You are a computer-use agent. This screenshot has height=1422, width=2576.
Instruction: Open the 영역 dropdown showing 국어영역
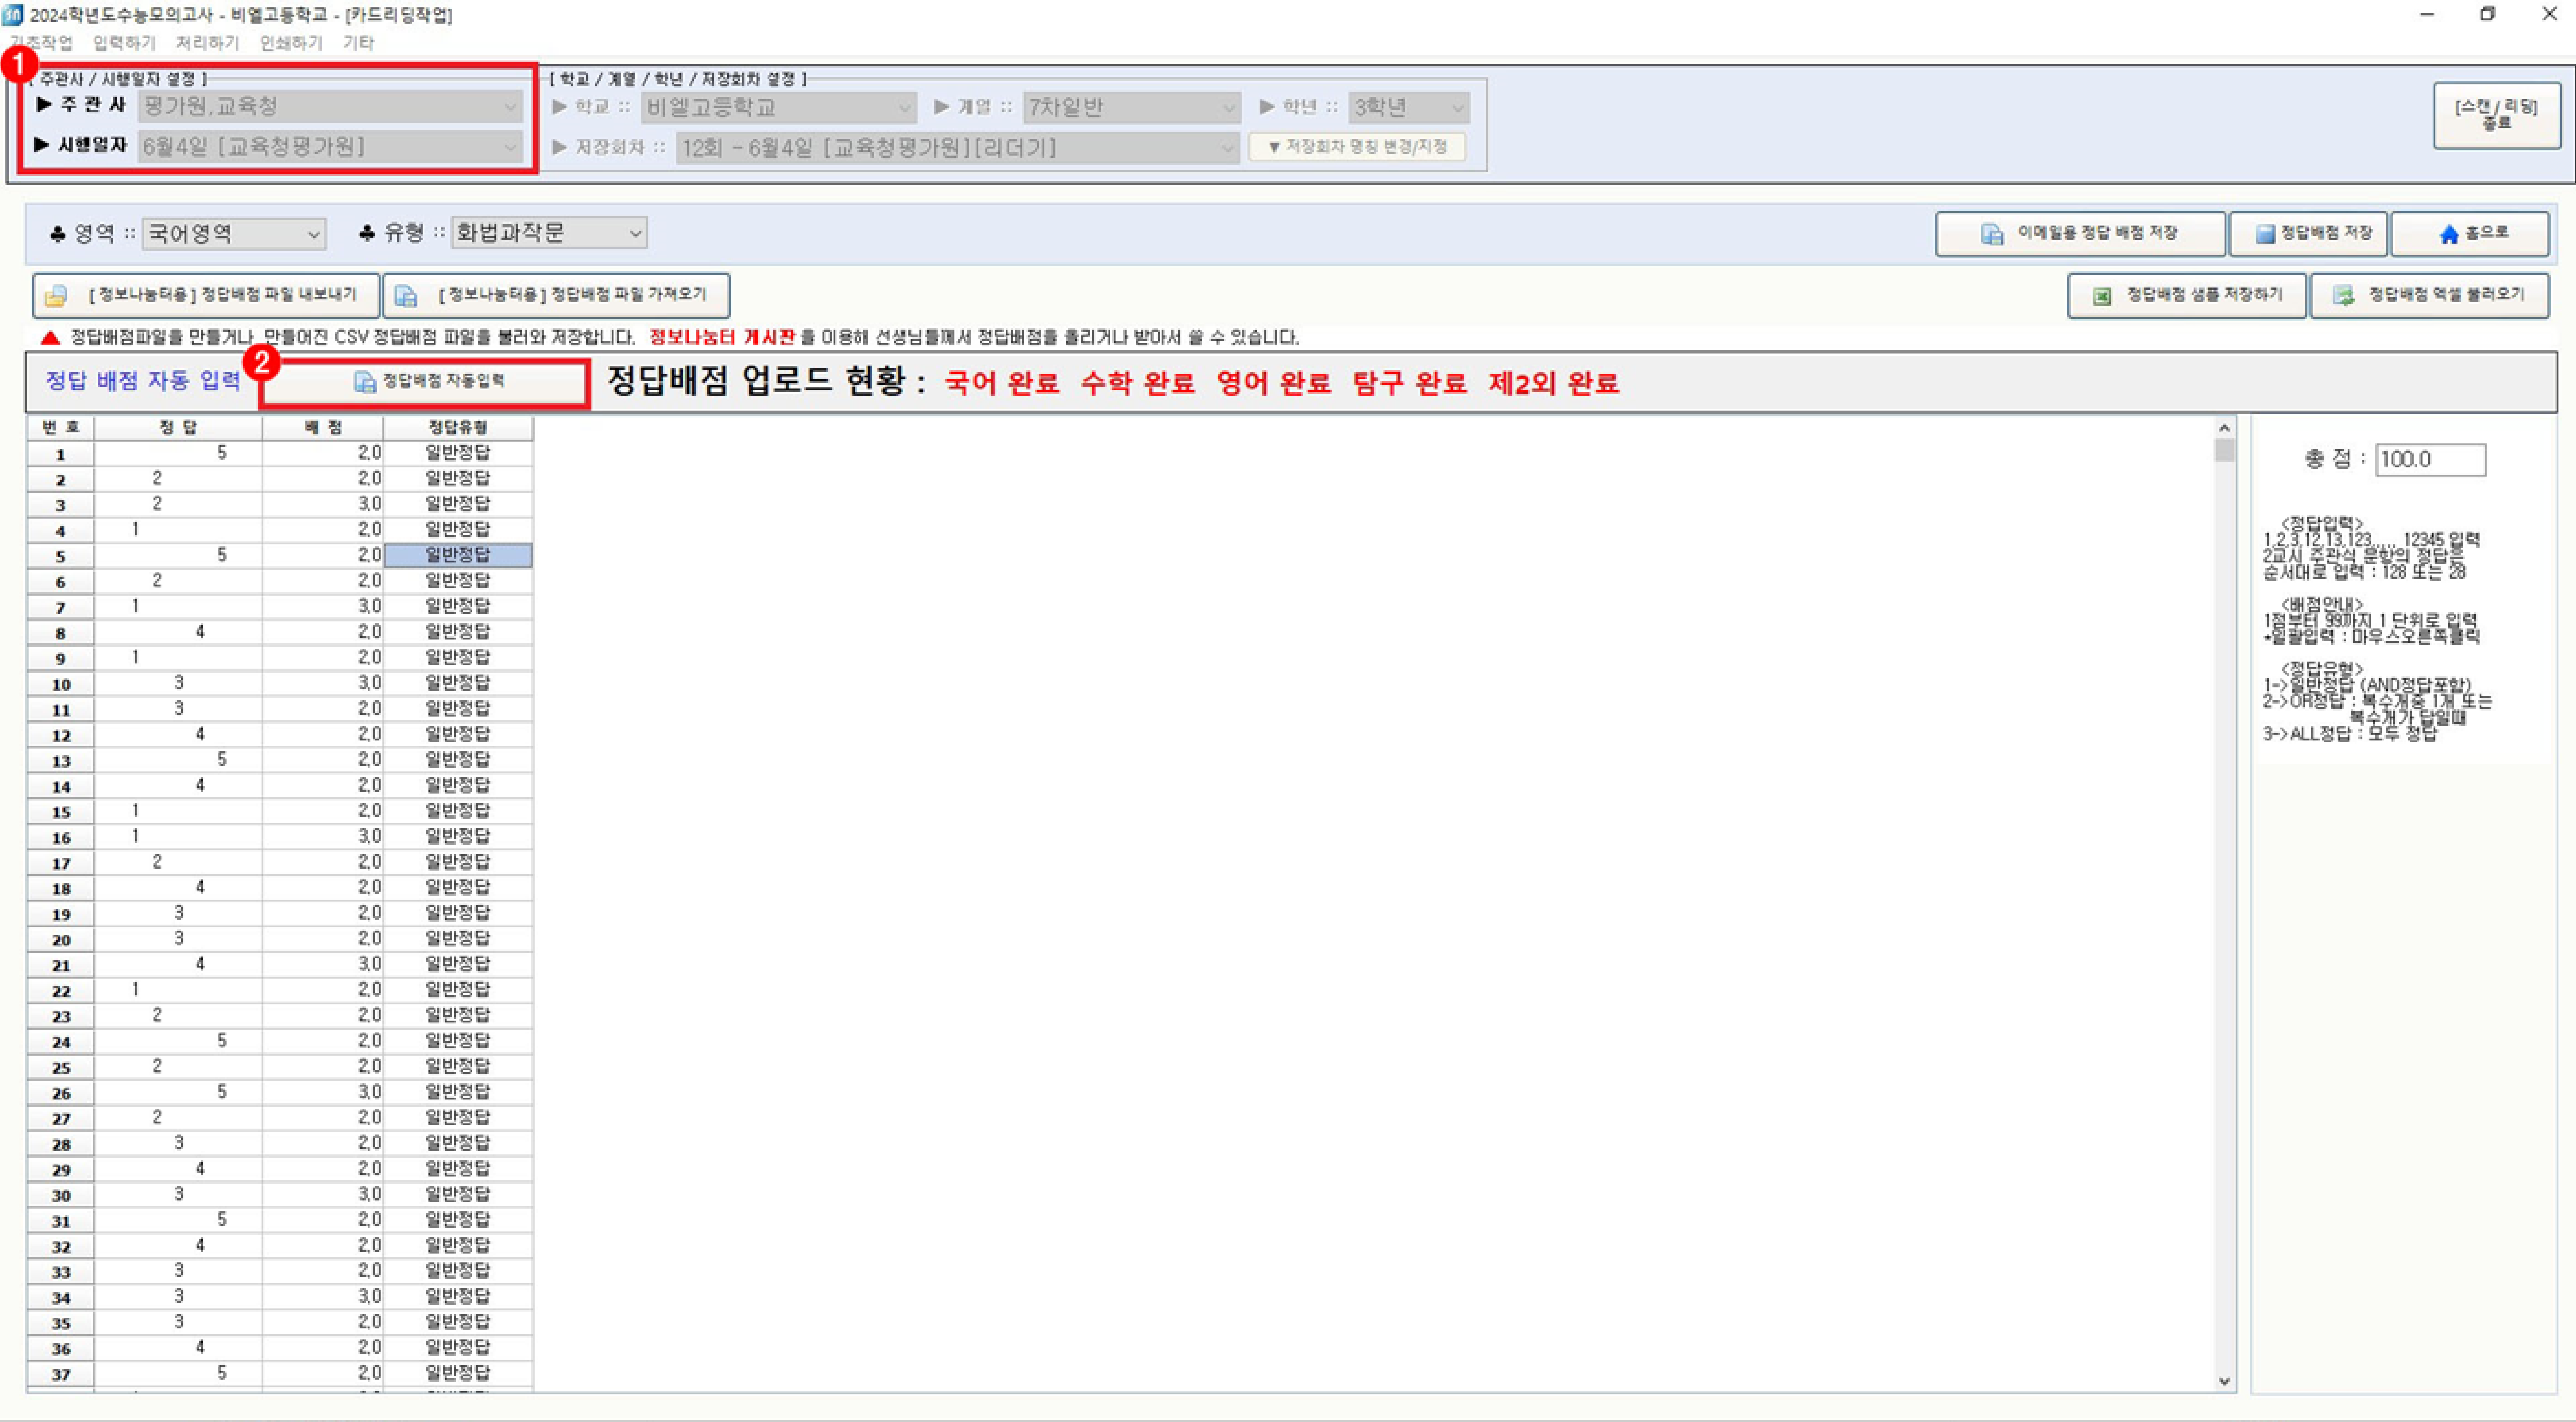click(x=234, y=234)
